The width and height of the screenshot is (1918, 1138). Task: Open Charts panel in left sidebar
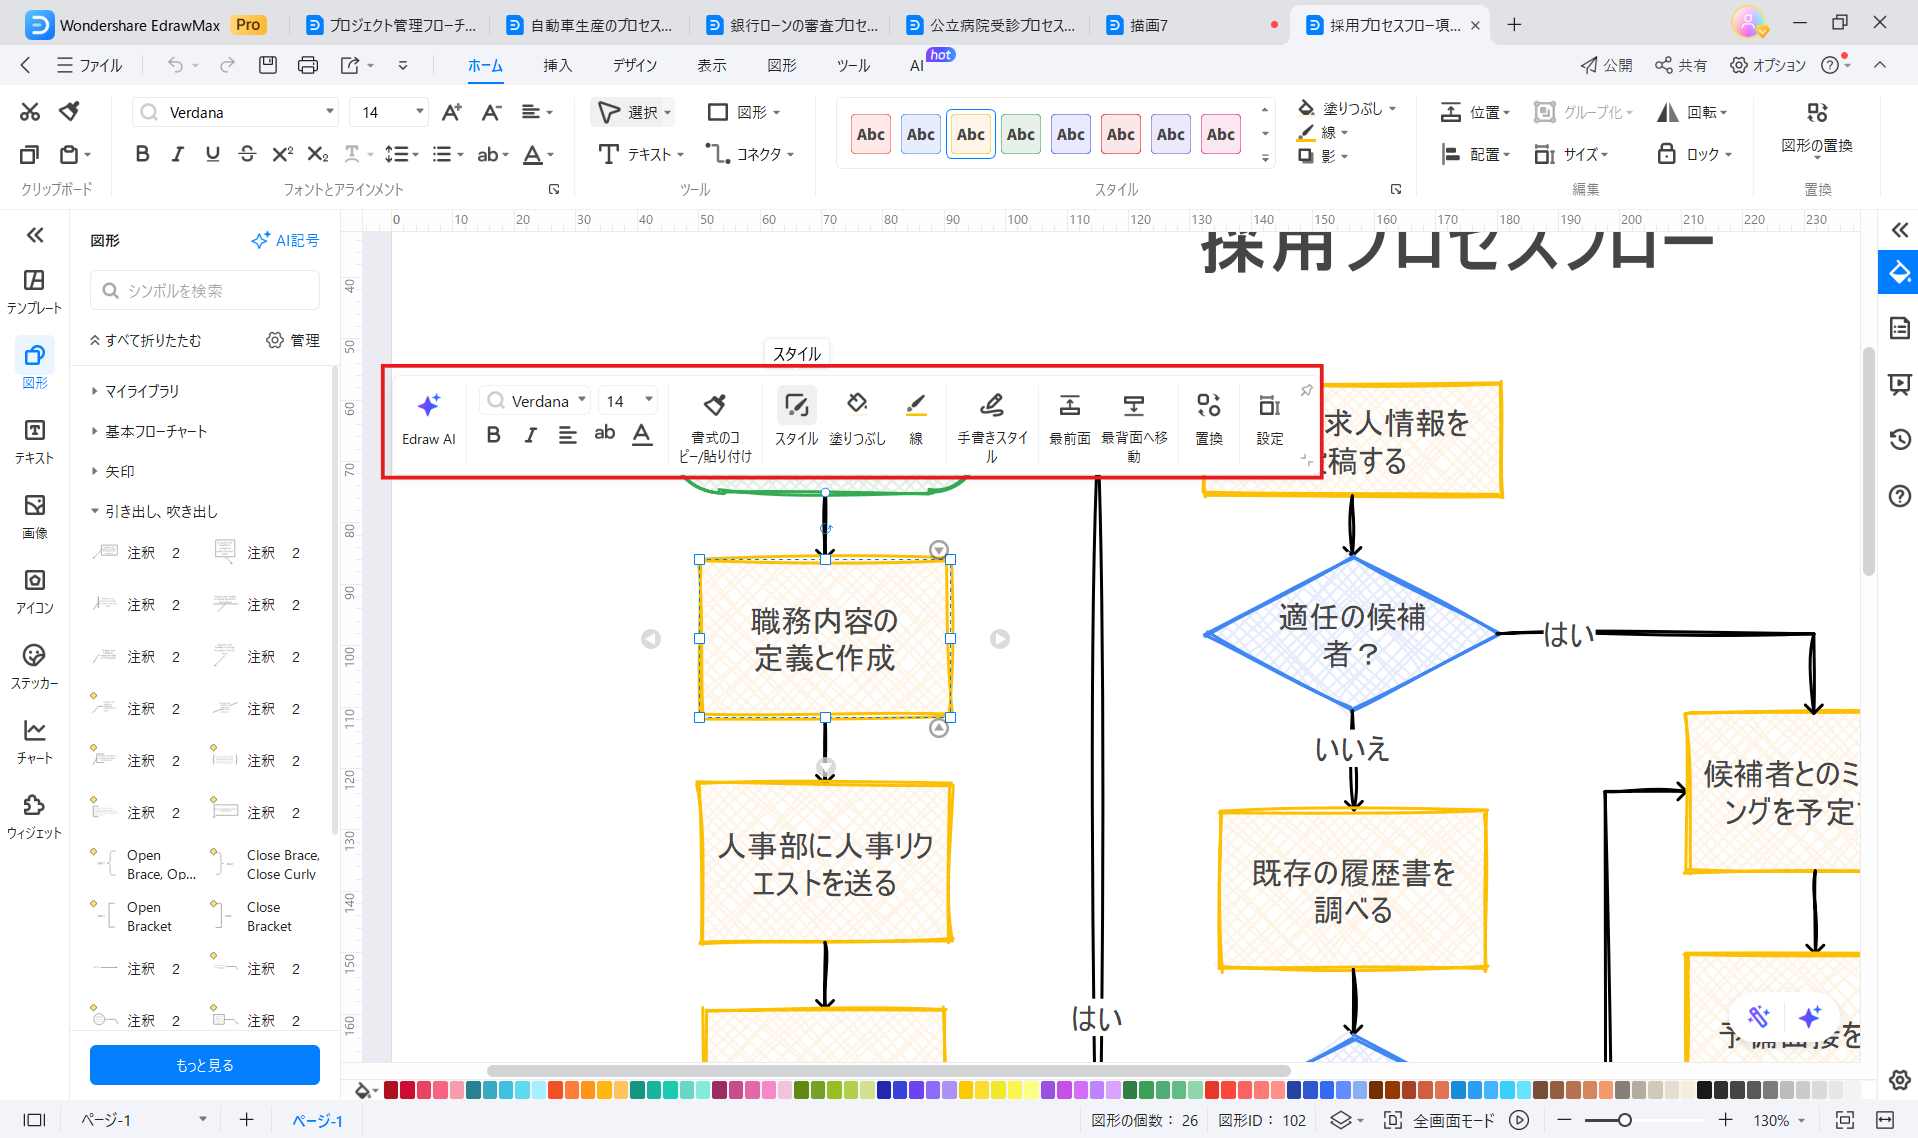[x=34, y=741]
